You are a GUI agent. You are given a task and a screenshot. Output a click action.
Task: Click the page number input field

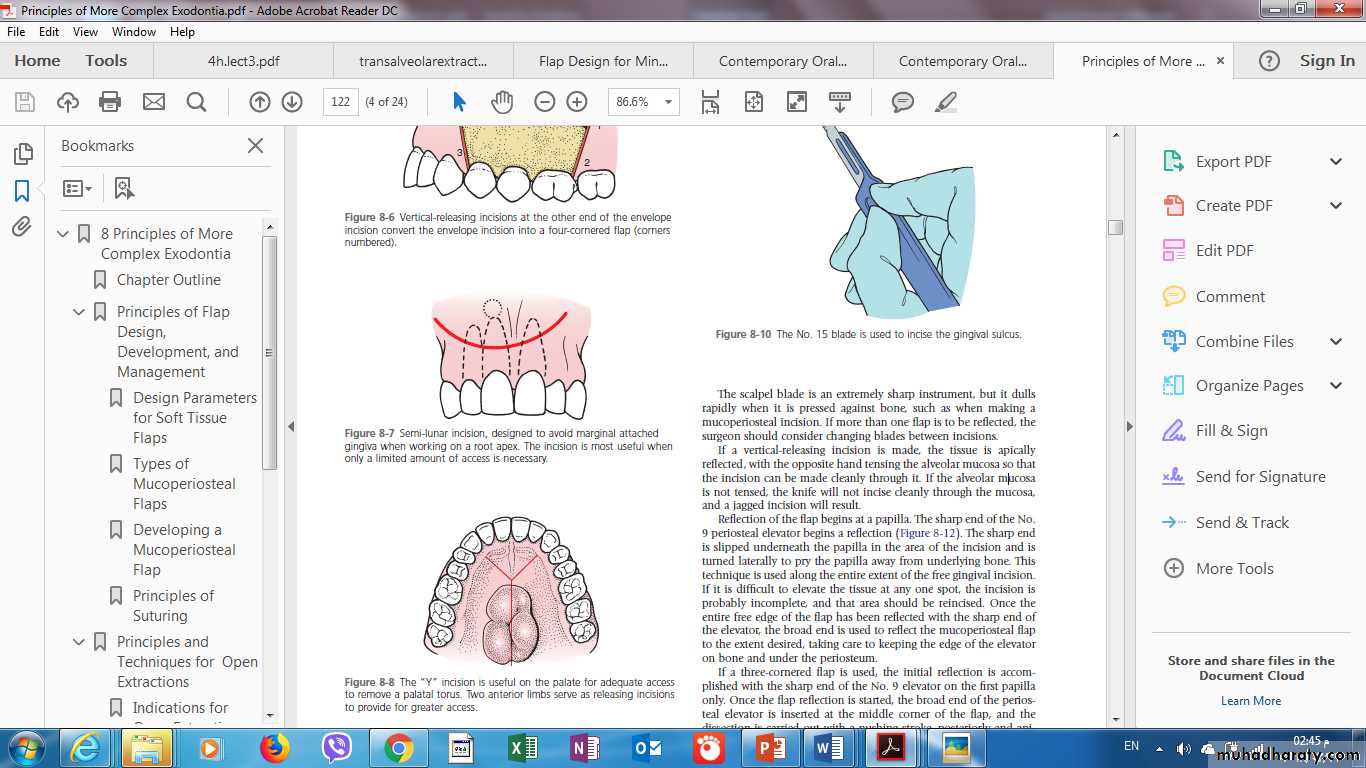(341, 102)
